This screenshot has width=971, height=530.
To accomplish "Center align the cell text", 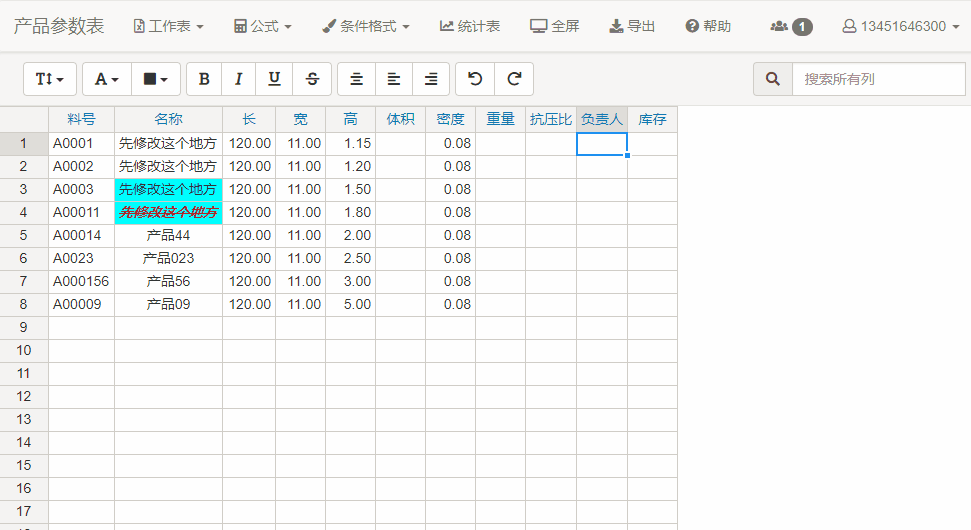I will (356, 79).
